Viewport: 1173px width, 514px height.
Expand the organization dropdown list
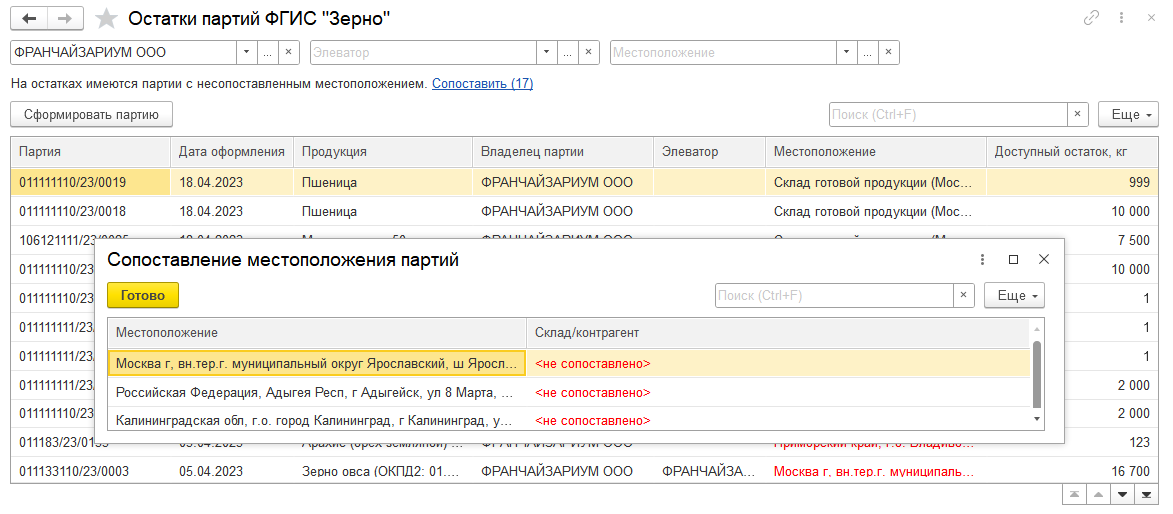(x=246, y=53)
